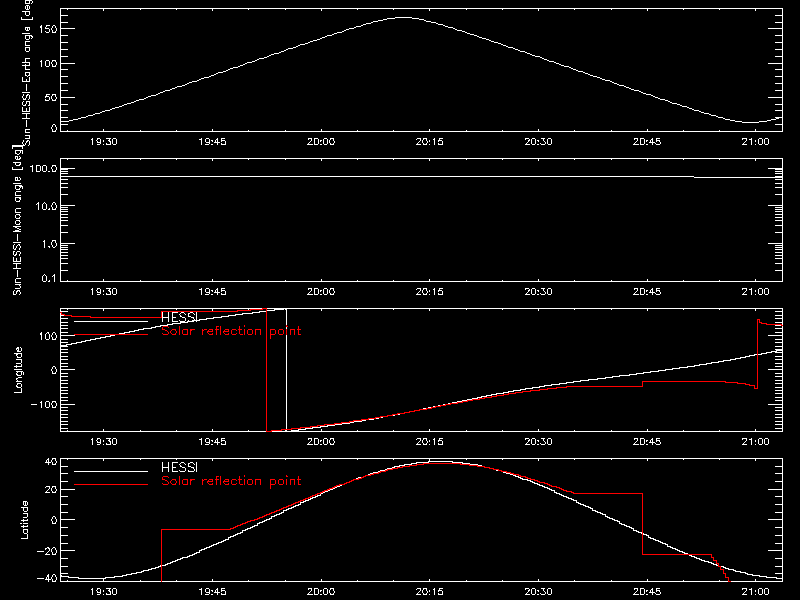Click the 0.1 tick on Moon angle axis
The width and height of the screenshot is (800, 600).
(x=50, y=278)
